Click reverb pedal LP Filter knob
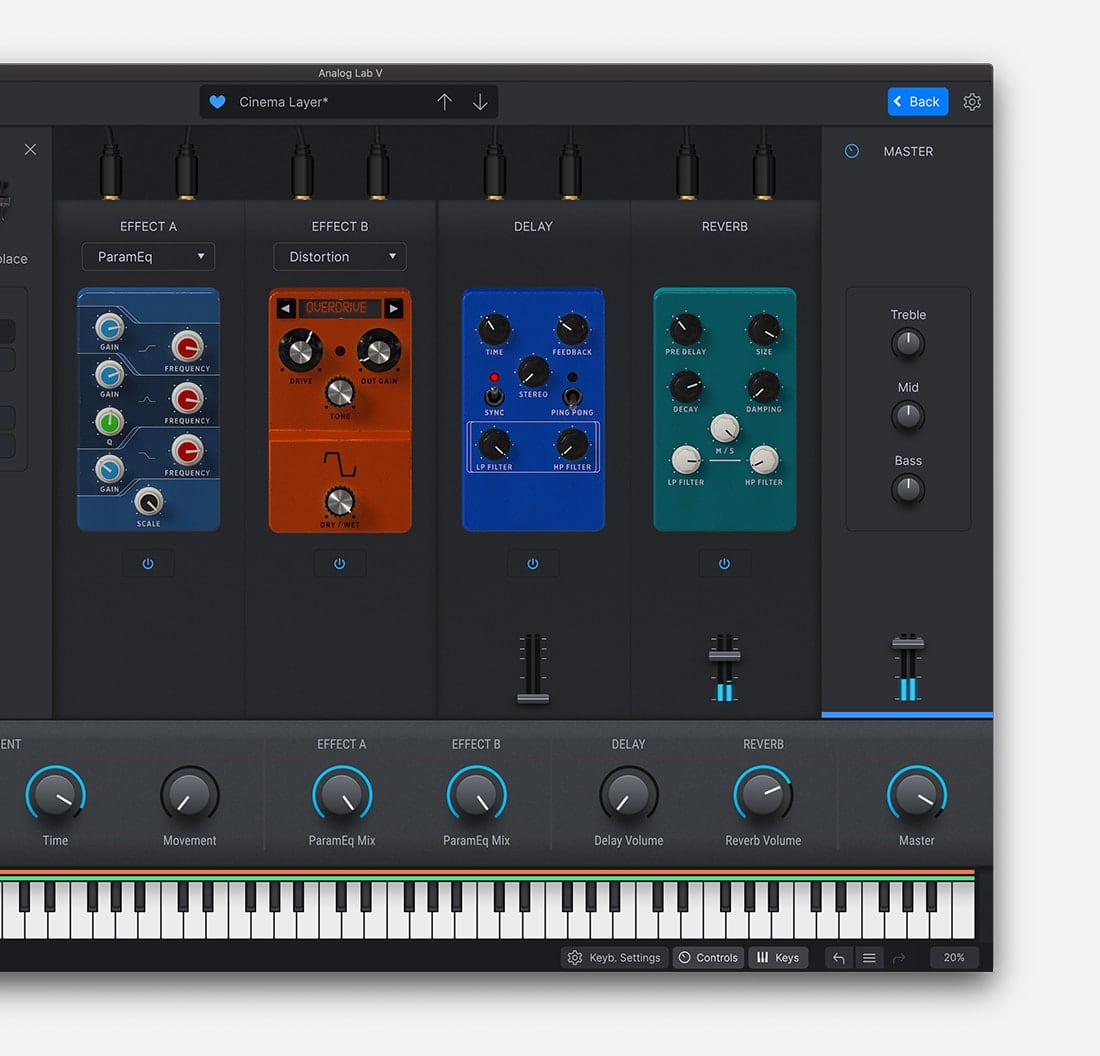 point(686,460)
